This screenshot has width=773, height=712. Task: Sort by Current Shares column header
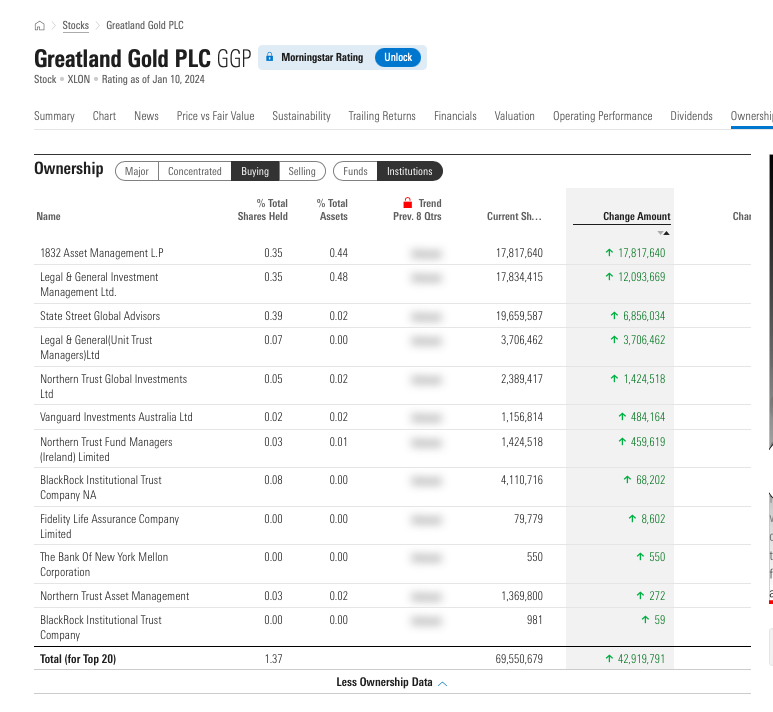(514, 216)
